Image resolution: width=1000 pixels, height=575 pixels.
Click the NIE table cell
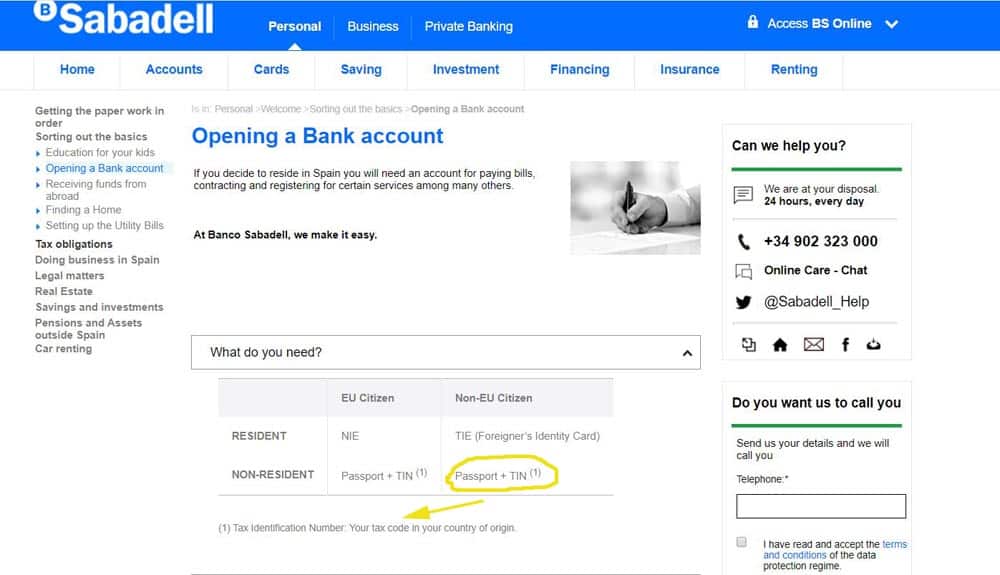(x=349, y=436)
